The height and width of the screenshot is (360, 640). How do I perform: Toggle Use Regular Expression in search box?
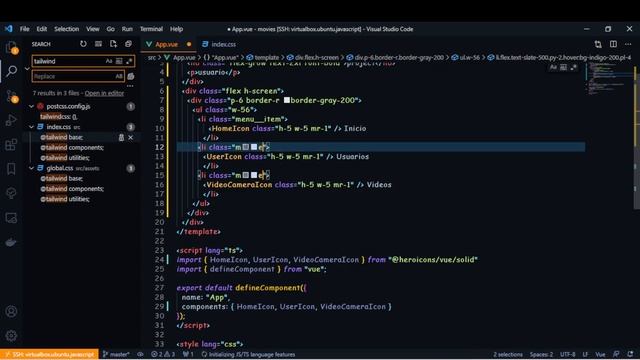pyautogui.click(x=129, y=61)
